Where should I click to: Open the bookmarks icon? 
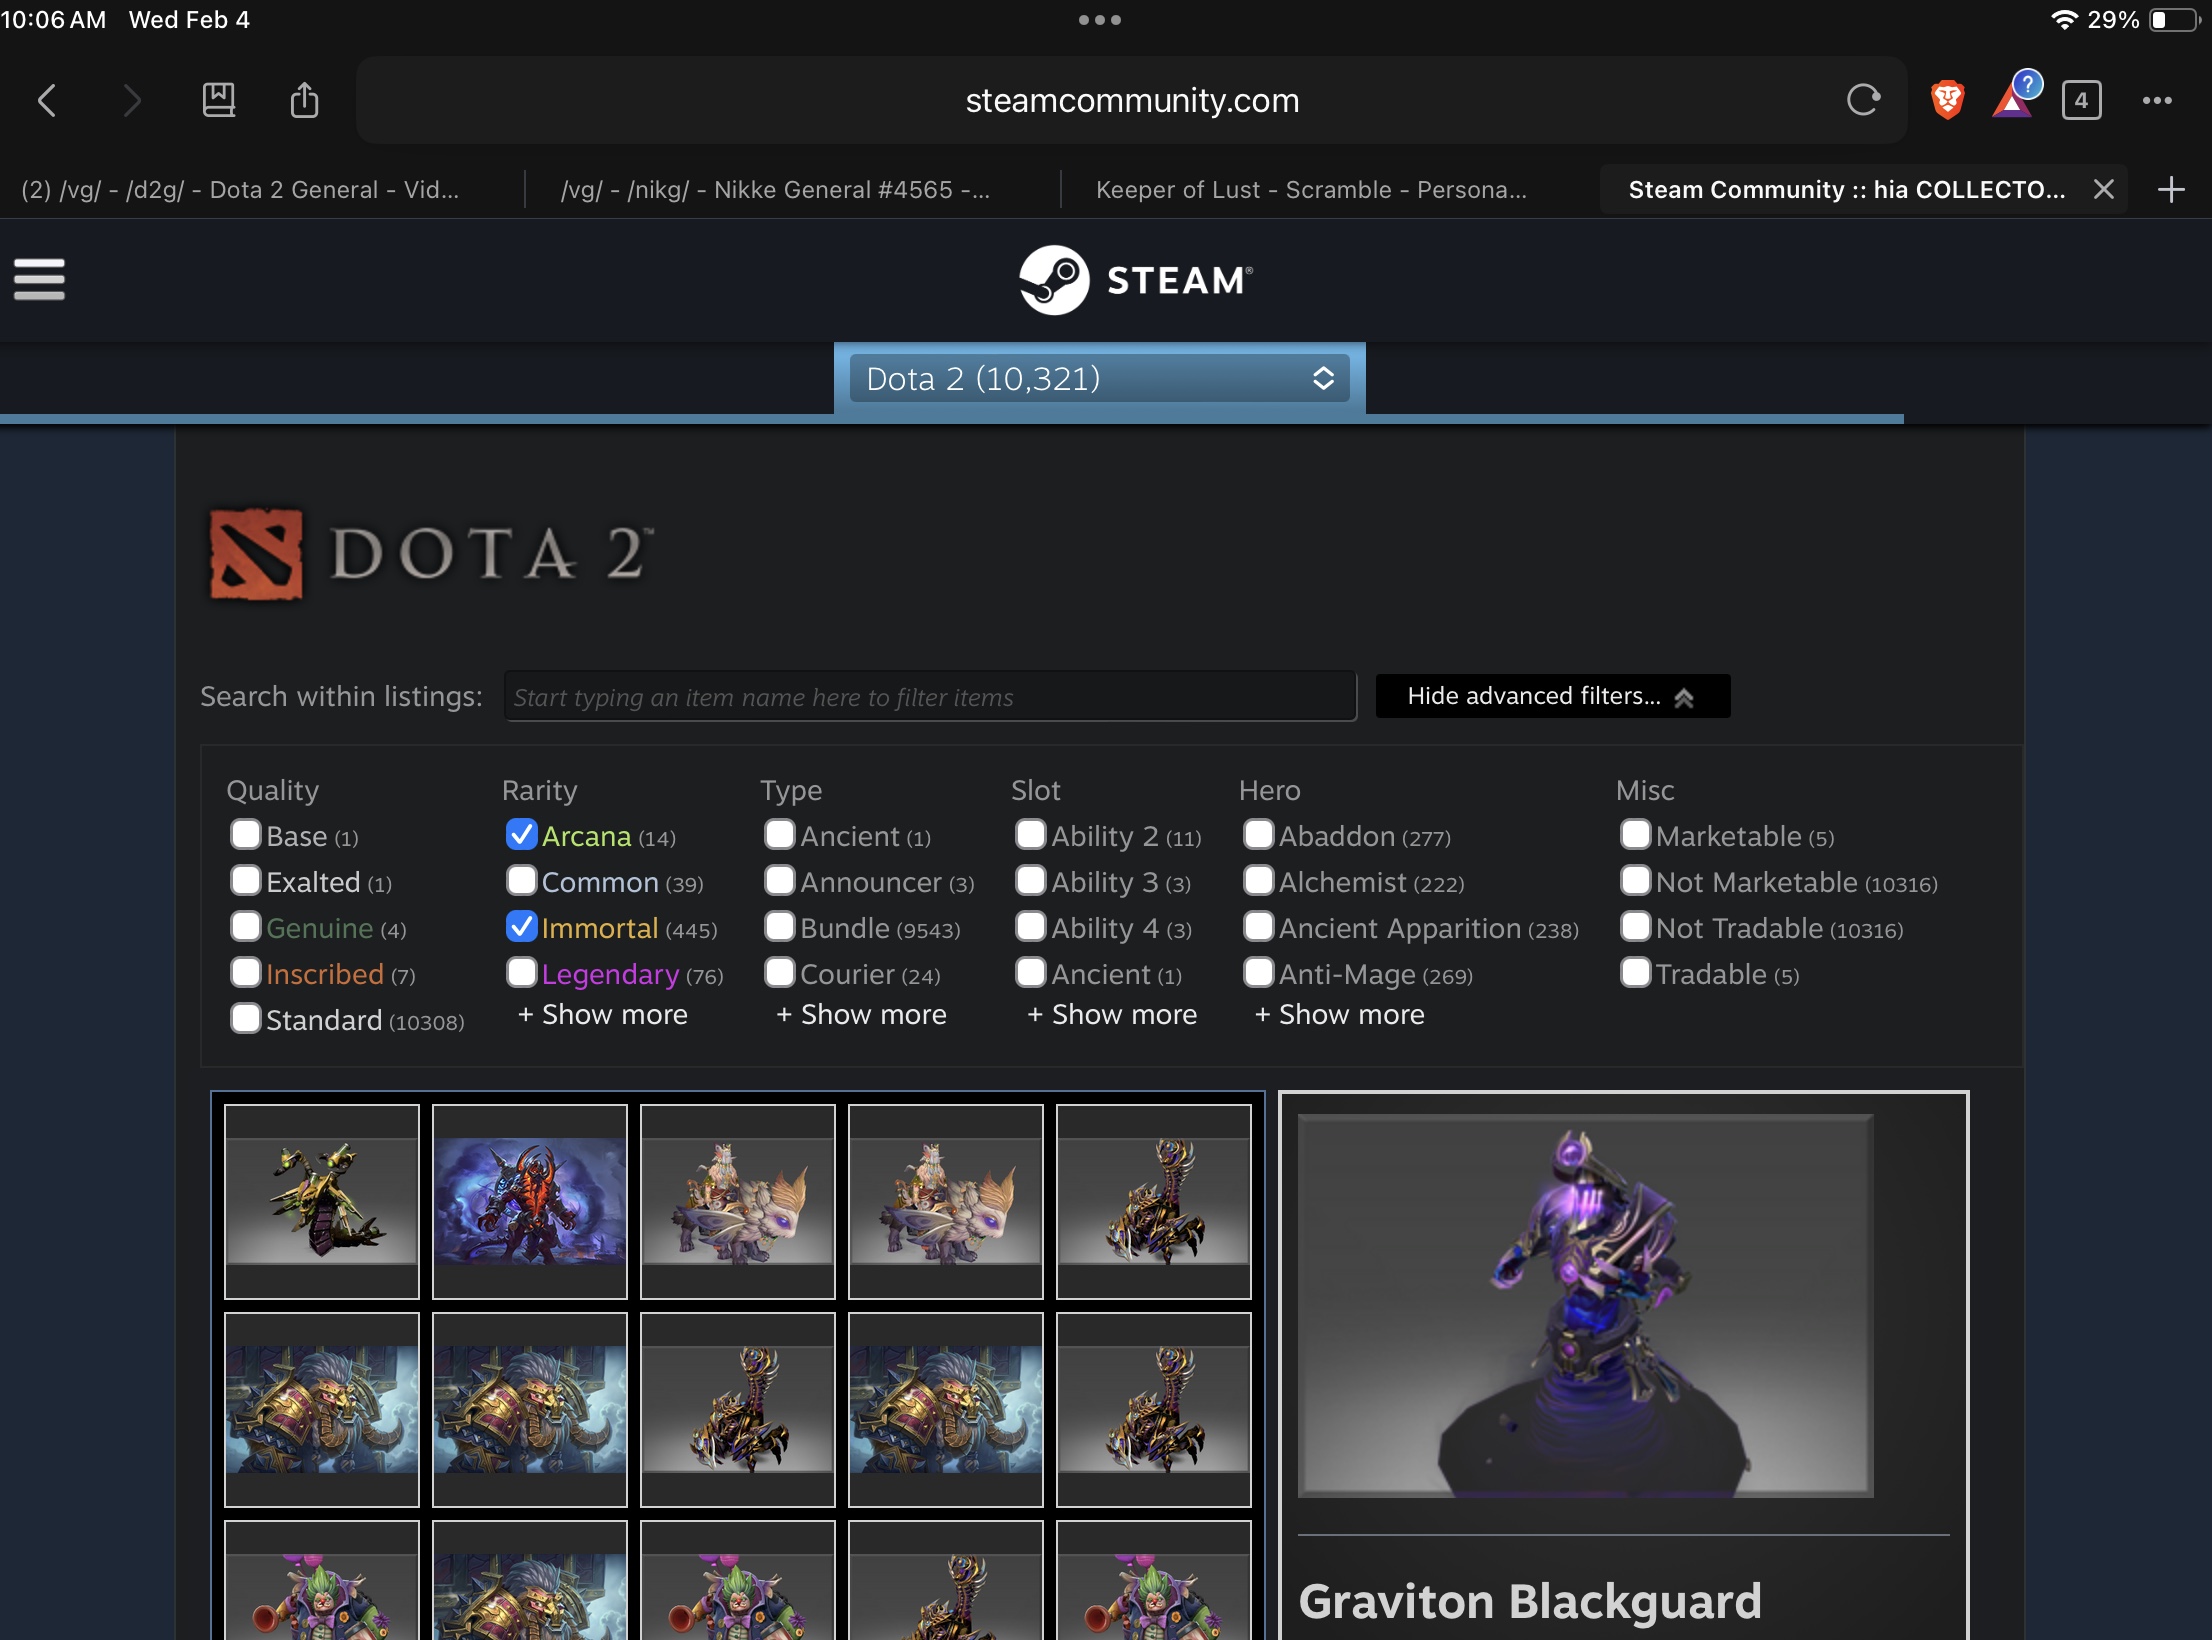218,100
